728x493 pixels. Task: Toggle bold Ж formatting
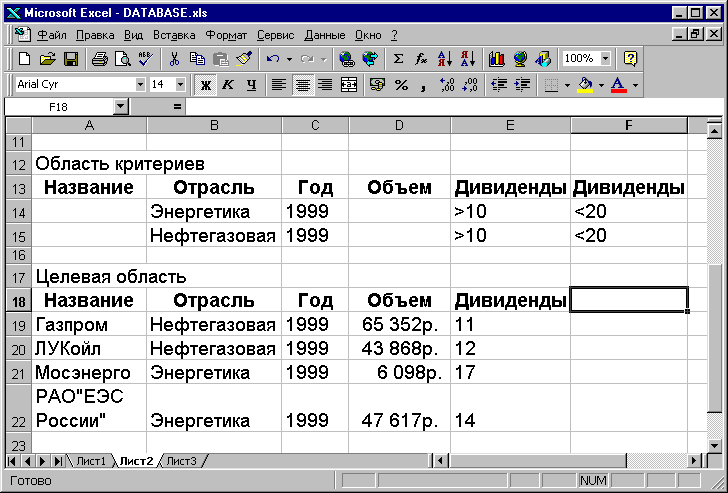tap(205, 84)
